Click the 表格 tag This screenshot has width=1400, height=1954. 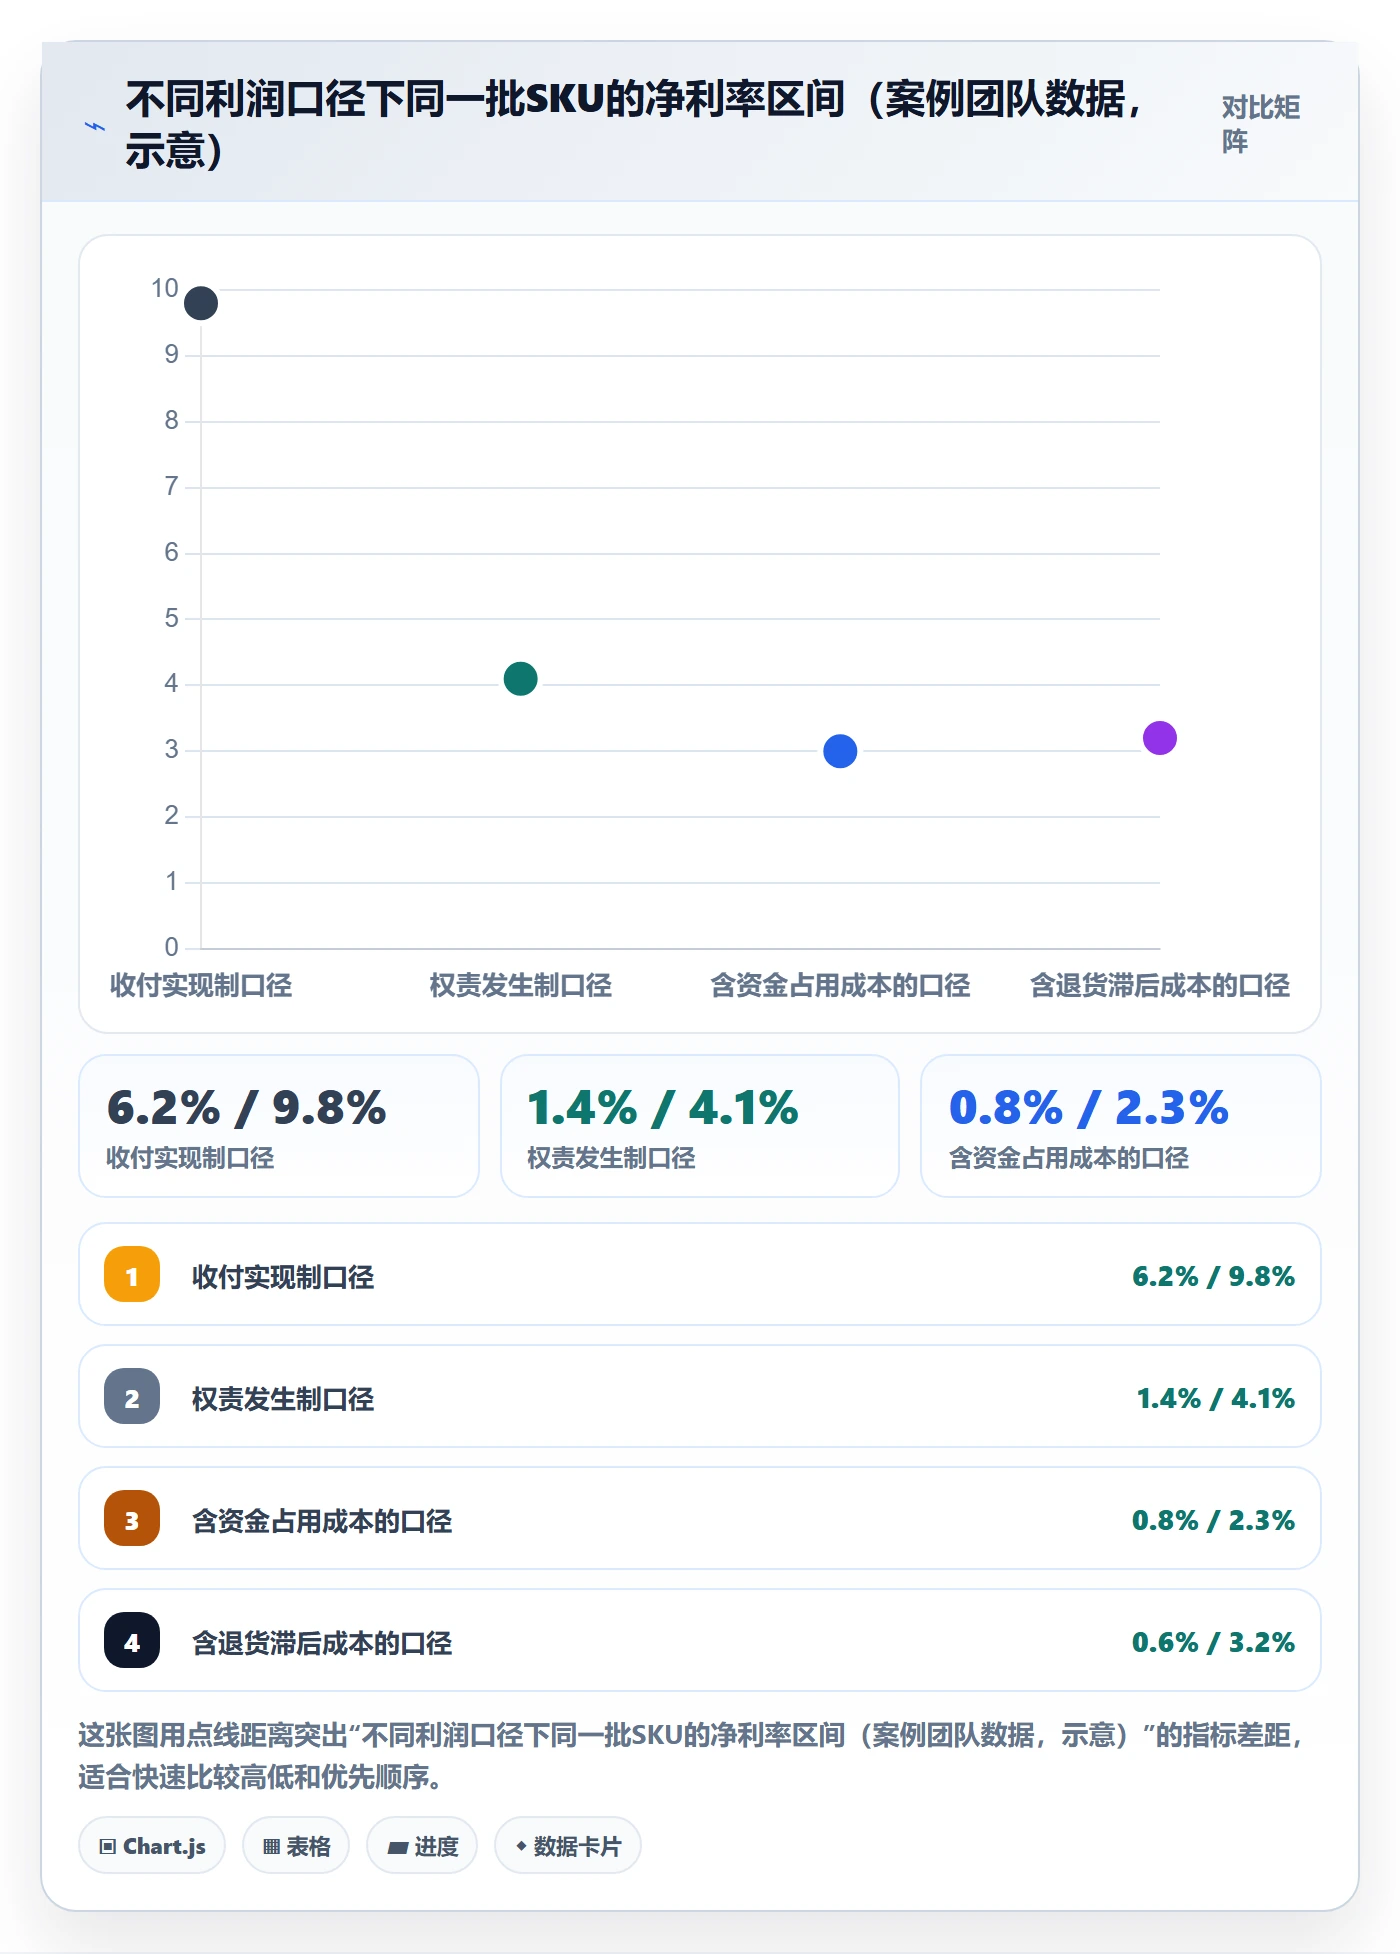tap(296, 1846)
